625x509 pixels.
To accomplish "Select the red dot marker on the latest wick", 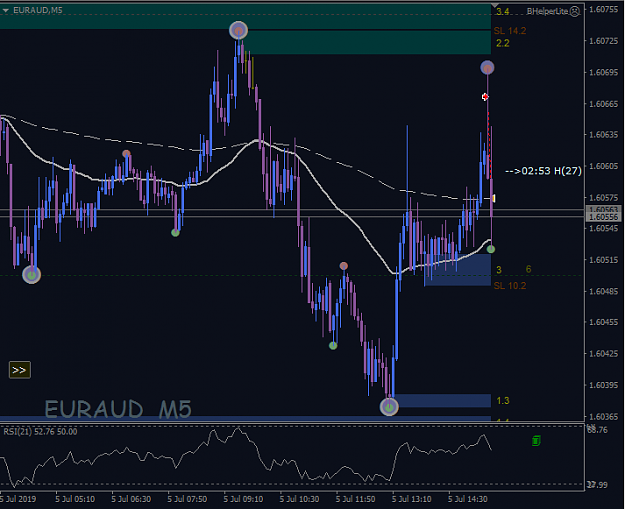I will [485, 97].
